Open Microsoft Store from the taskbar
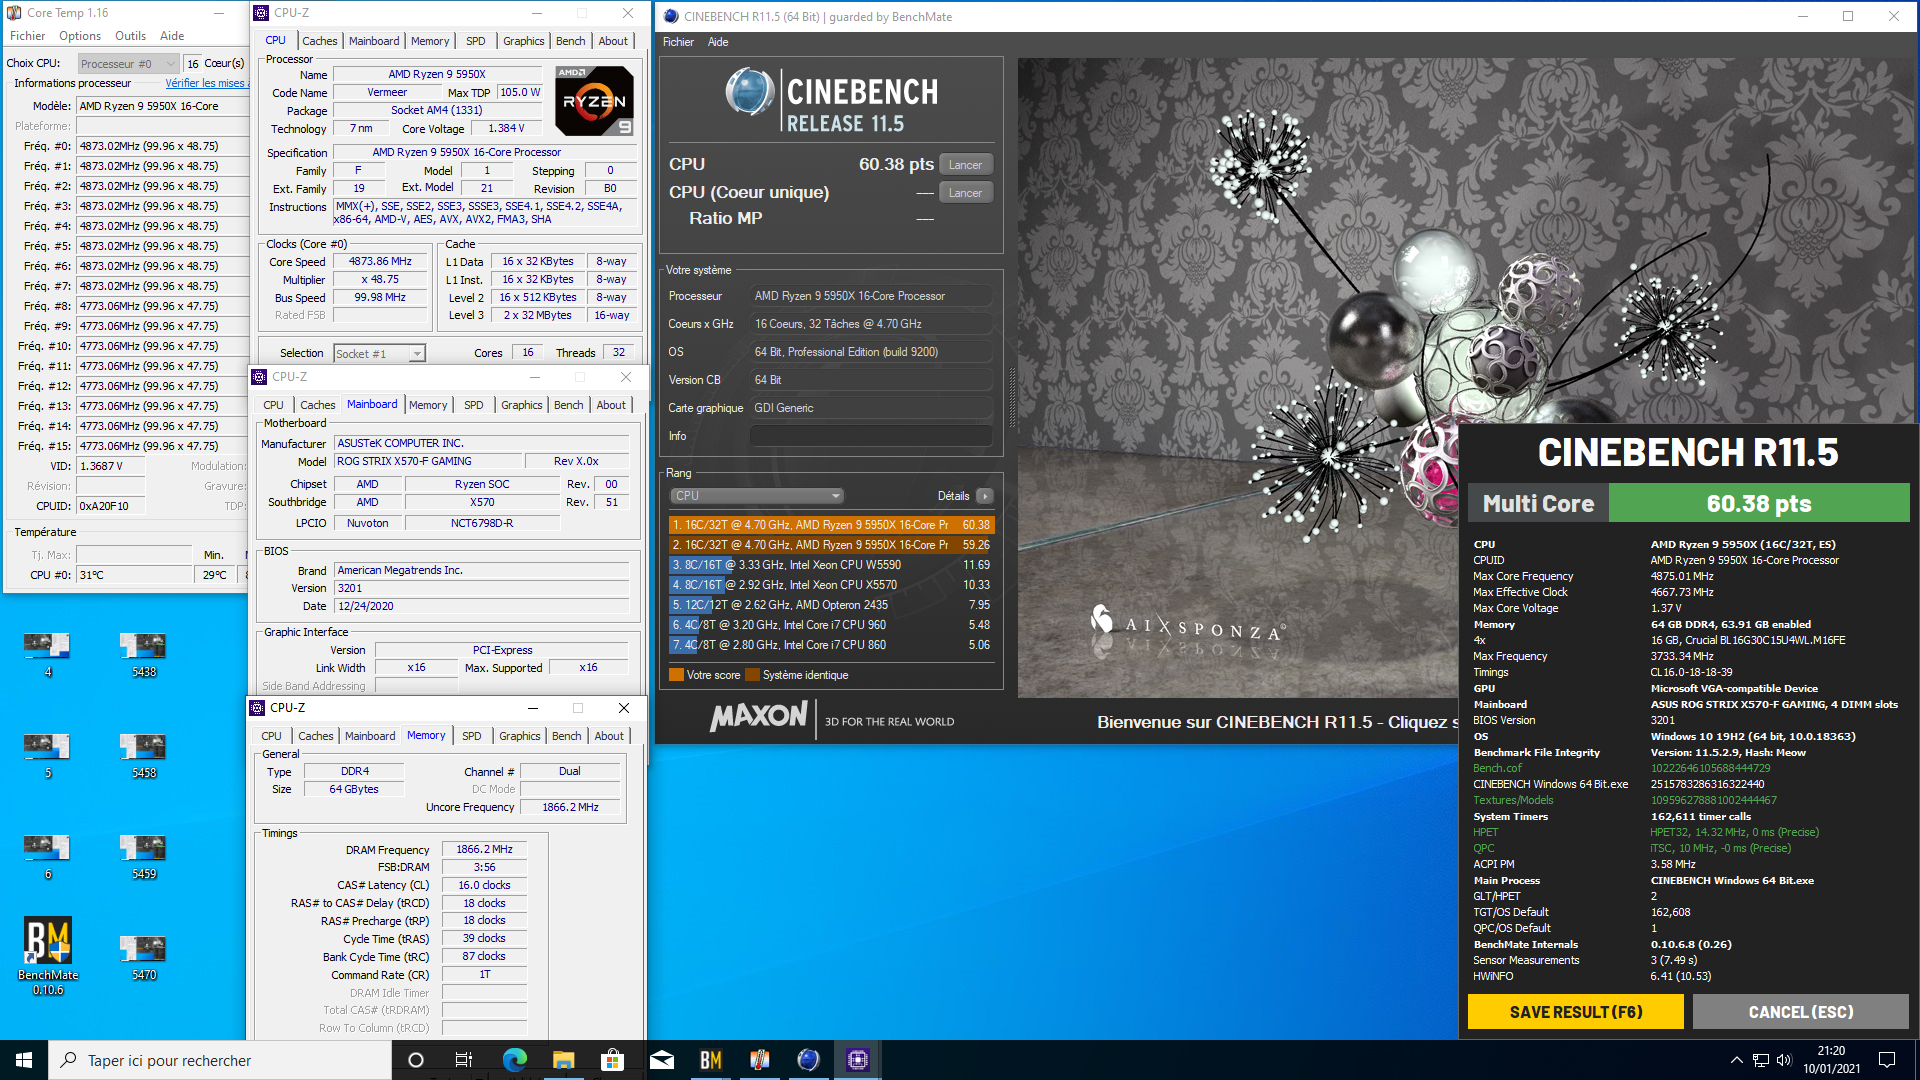1920x1080 pixels. coord(613,1060)
